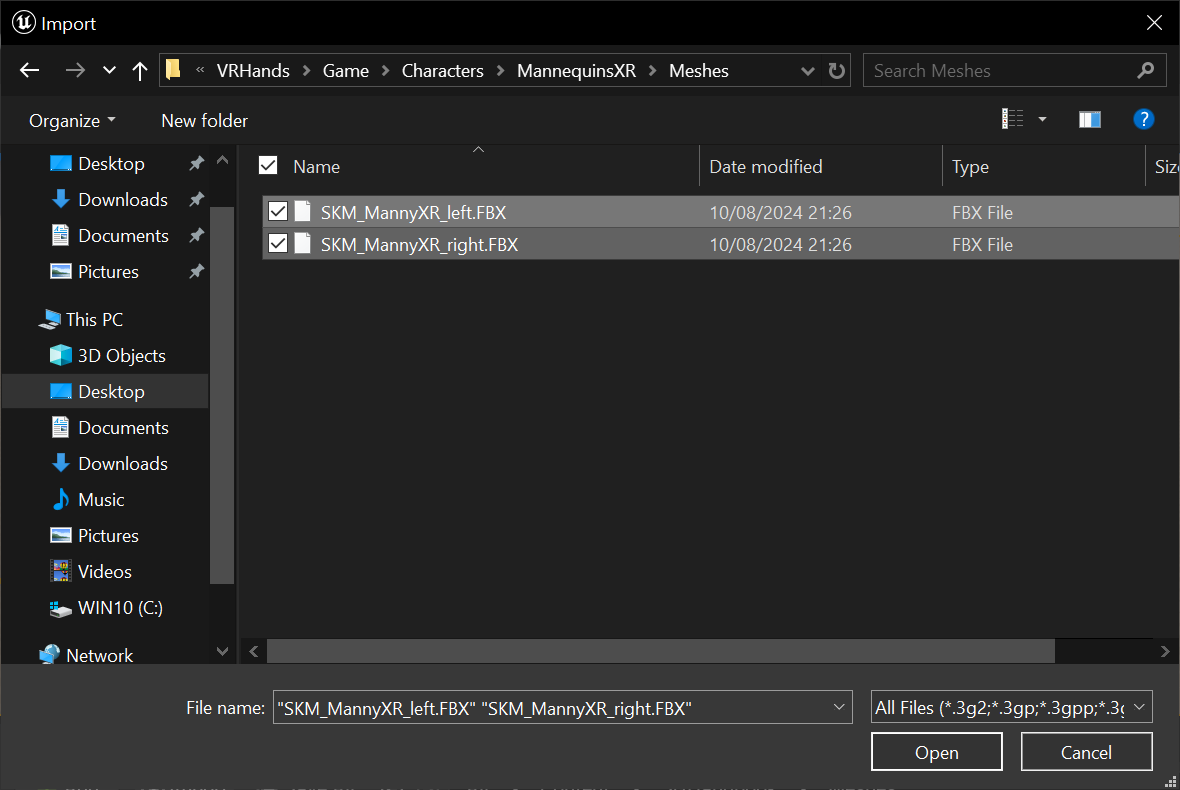Click the search magnifier in Search Meshes box
The width and height of the screenshot is (1180, 790).
pyautogui.click(x=1145, y=70)
